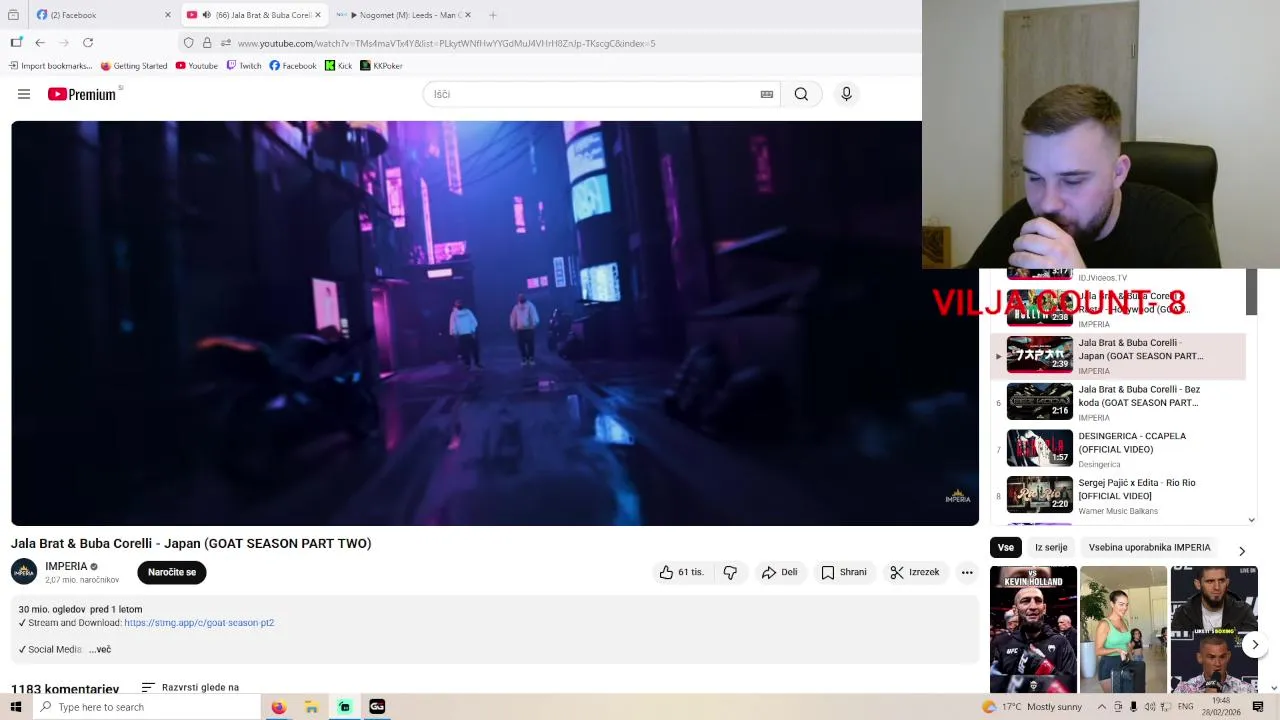
Task: Switch to the Nogomet Leeds - Man C tab
Action: tap(400, 15)
